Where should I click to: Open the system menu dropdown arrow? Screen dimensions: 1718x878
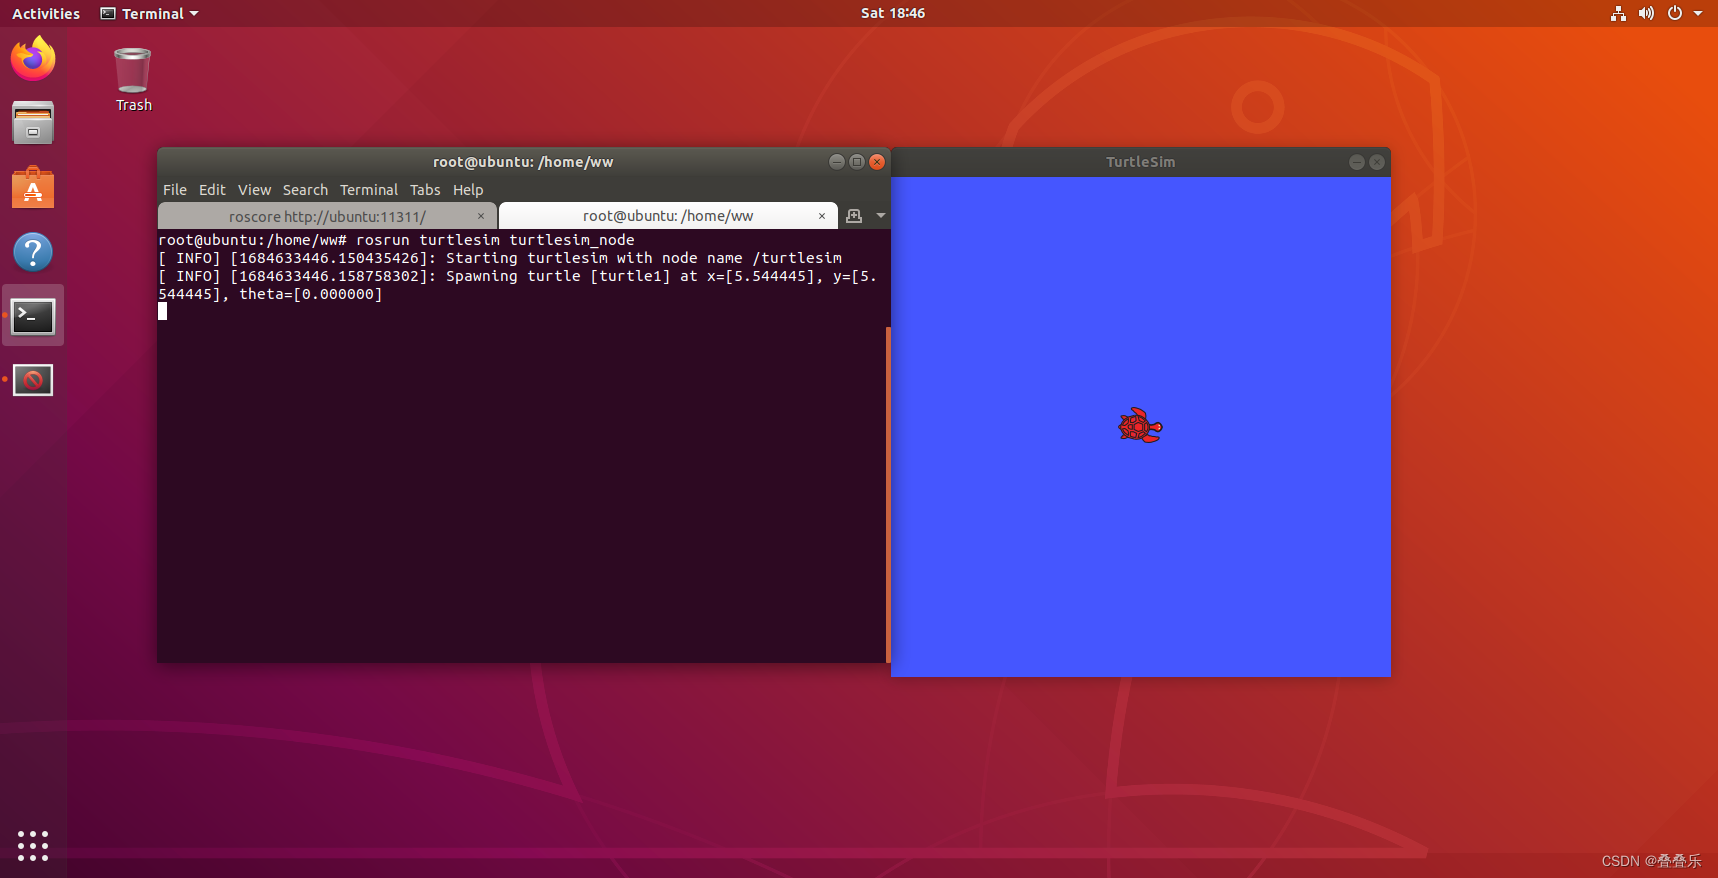click(1698, 13)
